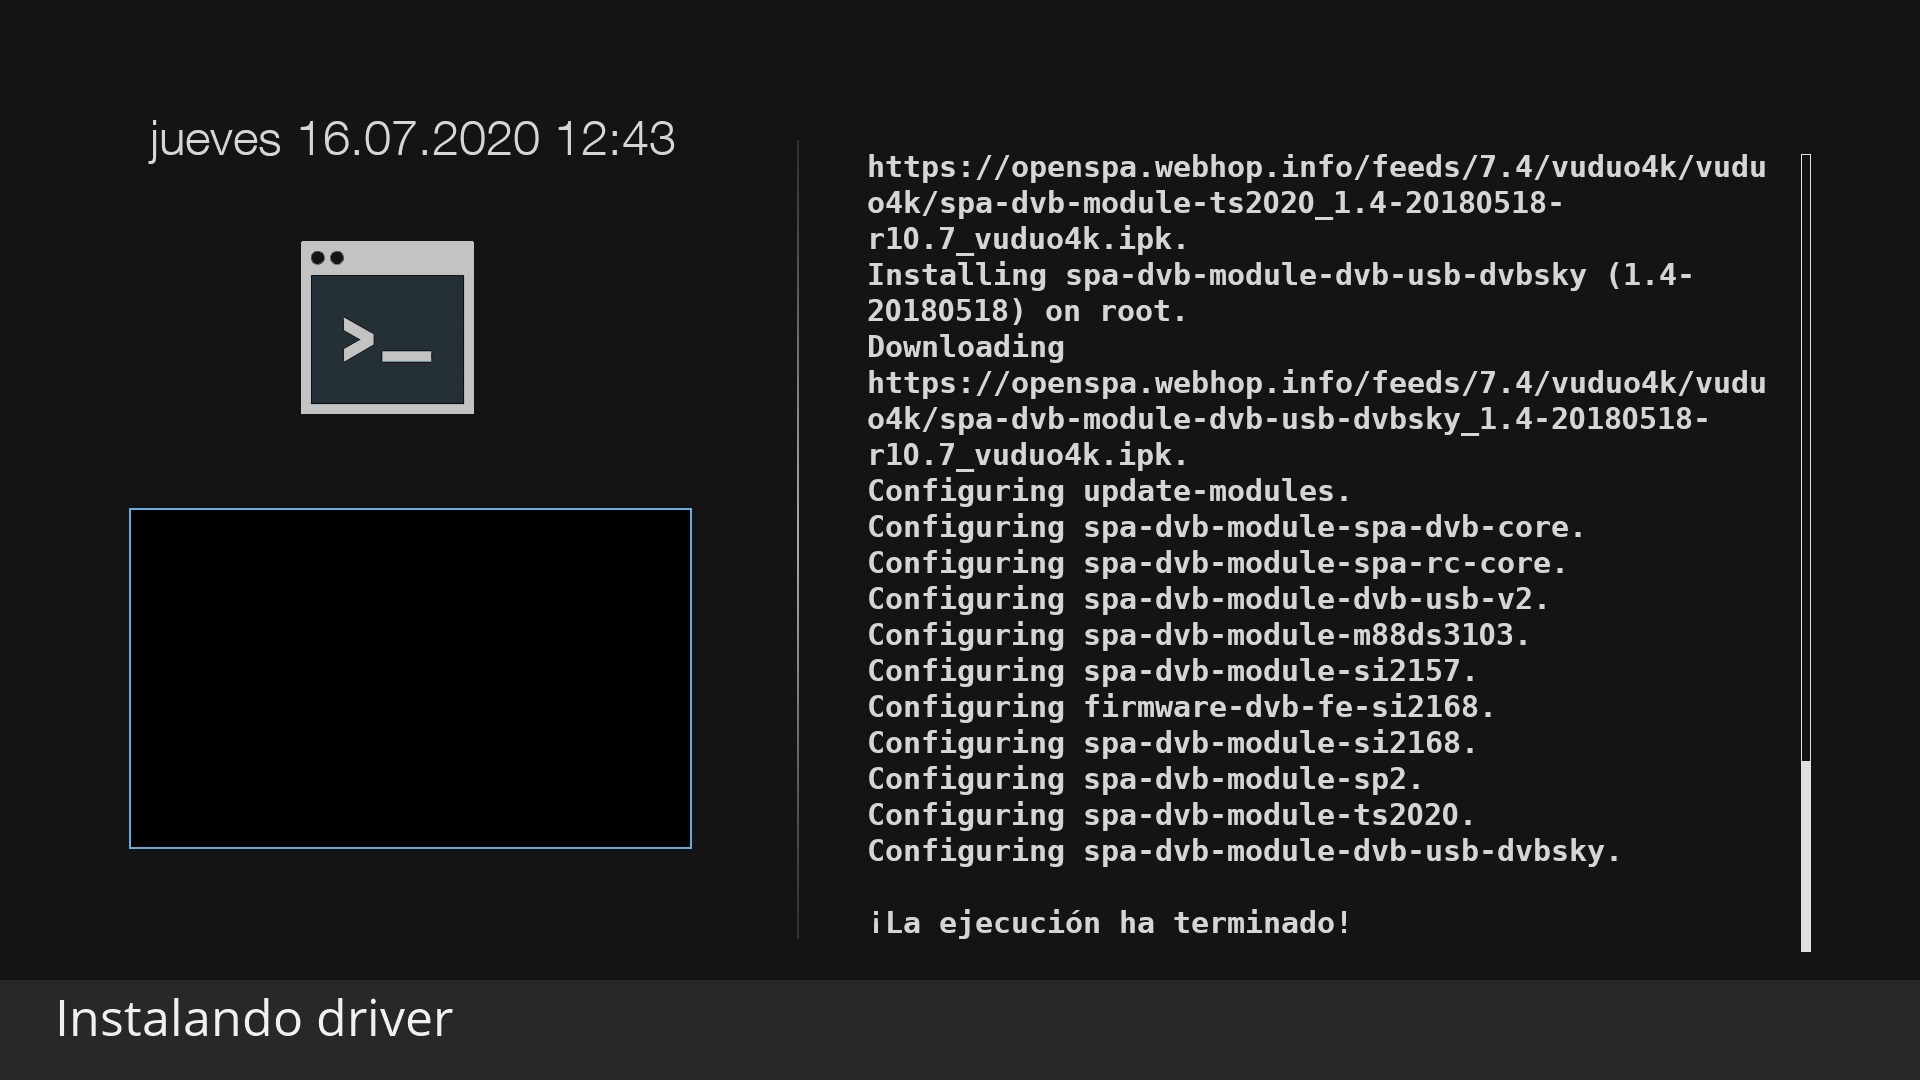Click the scrollbar thumb in console output
The width and height of the screenshot is (1920, 1080).
coord(1805,855)
